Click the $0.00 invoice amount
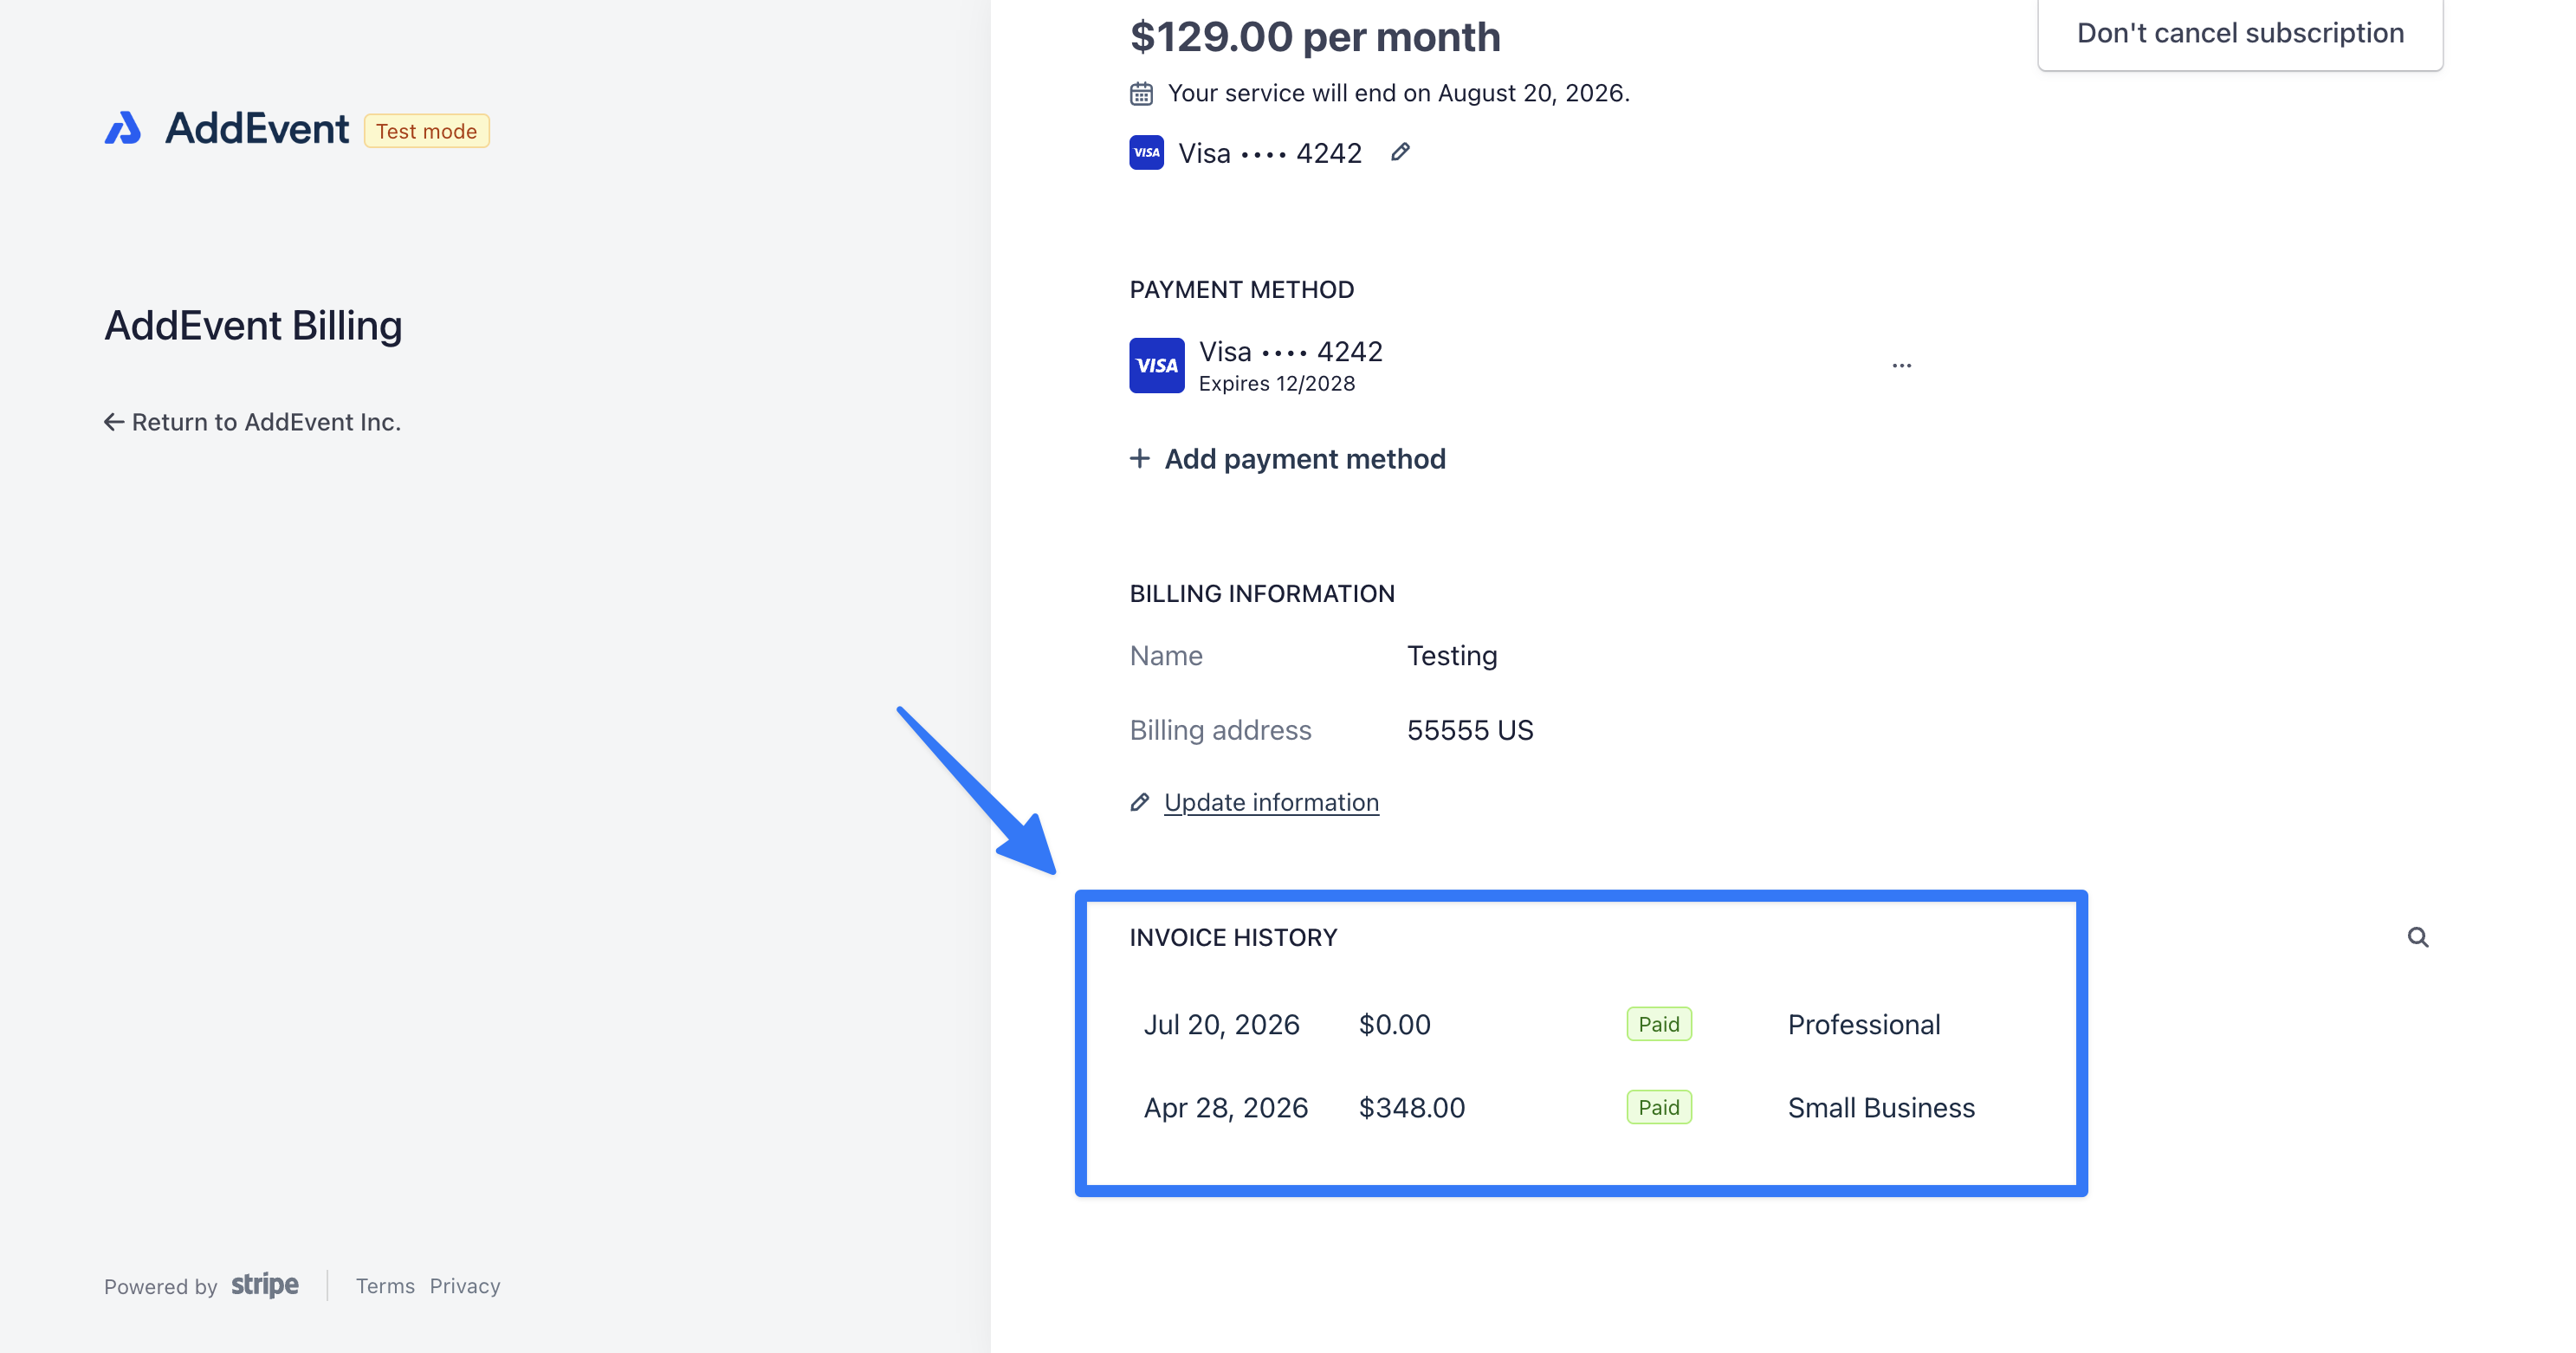Image resolution: width=2576 pixels, height=1353 pixels. tap(1394, 1025)
